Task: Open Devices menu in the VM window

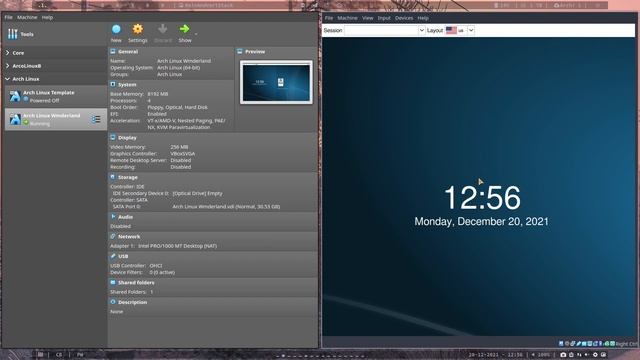Action: pyautogui.click(x=404, y=18)
